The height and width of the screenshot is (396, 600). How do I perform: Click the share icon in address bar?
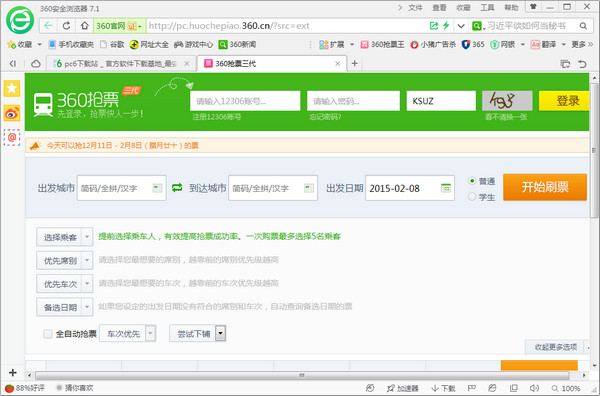(434, 26)
